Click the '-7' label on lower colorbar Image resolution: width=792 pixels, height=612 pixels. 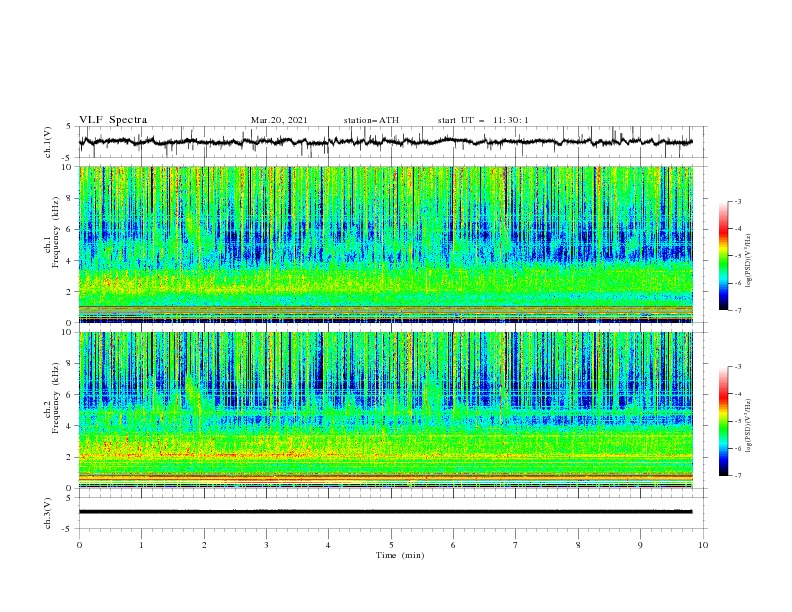[737, 476]
